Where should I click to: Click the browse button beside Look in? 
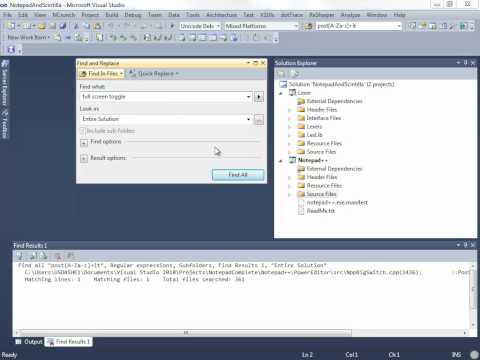tap(259, 119)
